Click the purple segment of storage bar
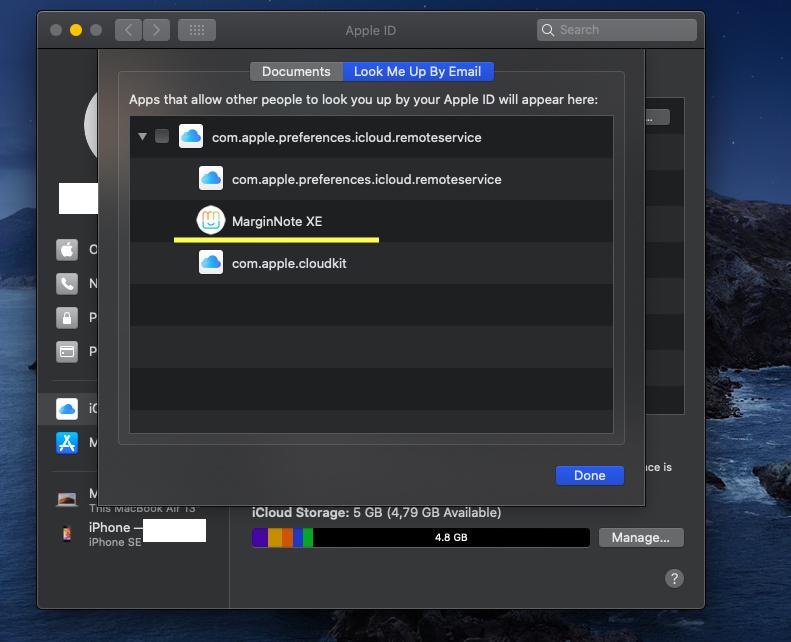This screenshot has width=791, height=642. [x=260, y=538]
